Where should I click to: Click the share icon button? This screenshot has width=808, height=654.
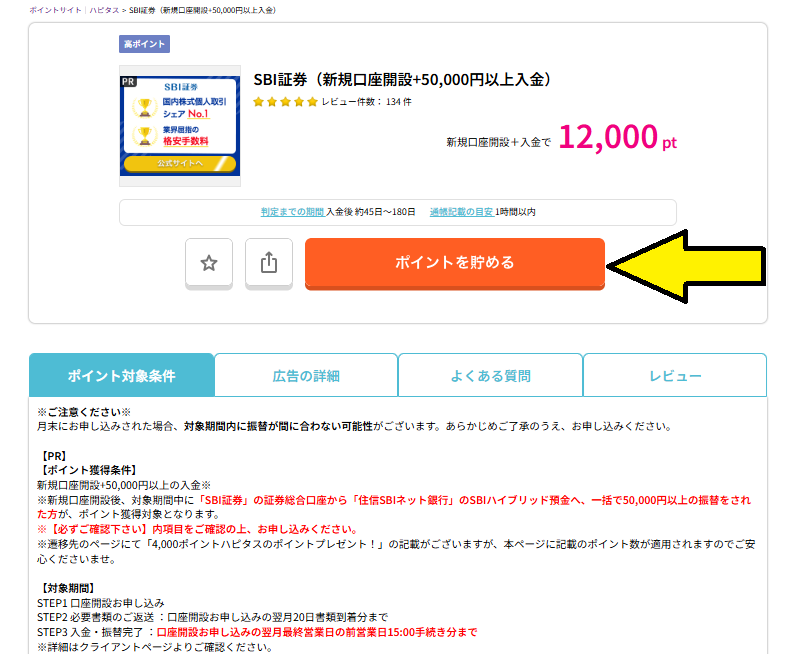pos(268,263)
